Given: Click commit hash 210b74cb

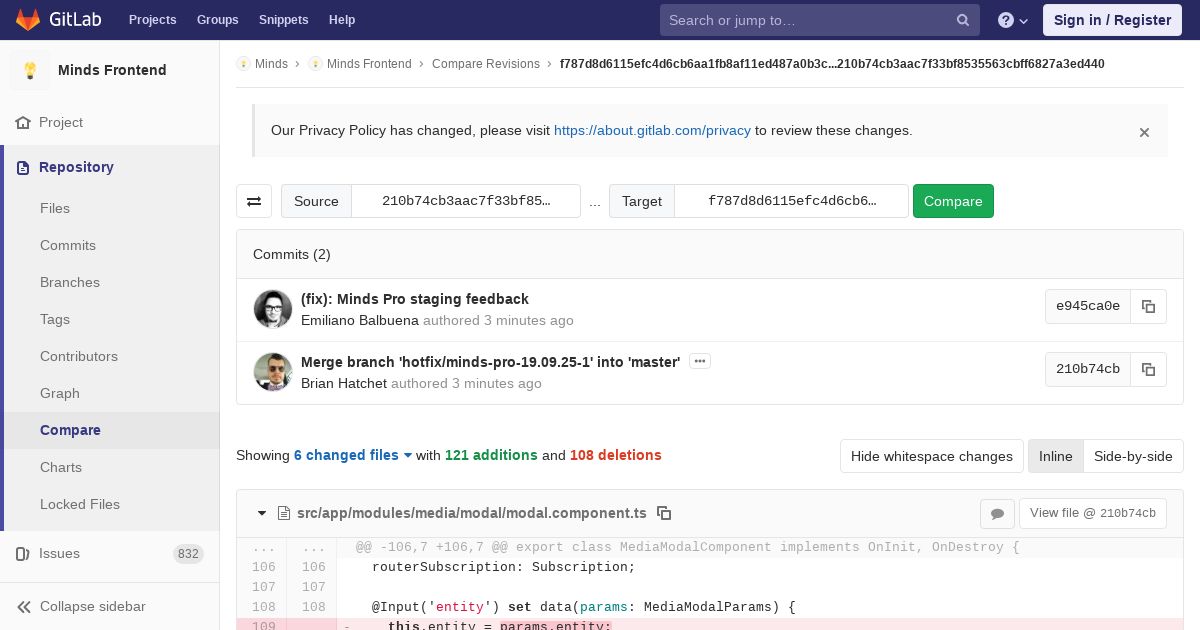Looking at the screenshot, I should (x=1088, y=369).
